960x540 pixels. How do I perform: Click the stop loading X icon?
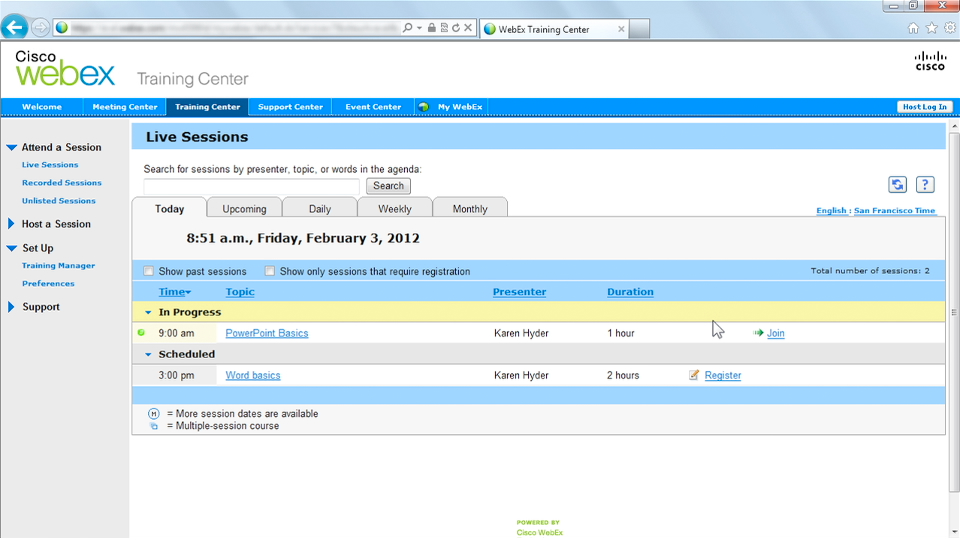468,28
